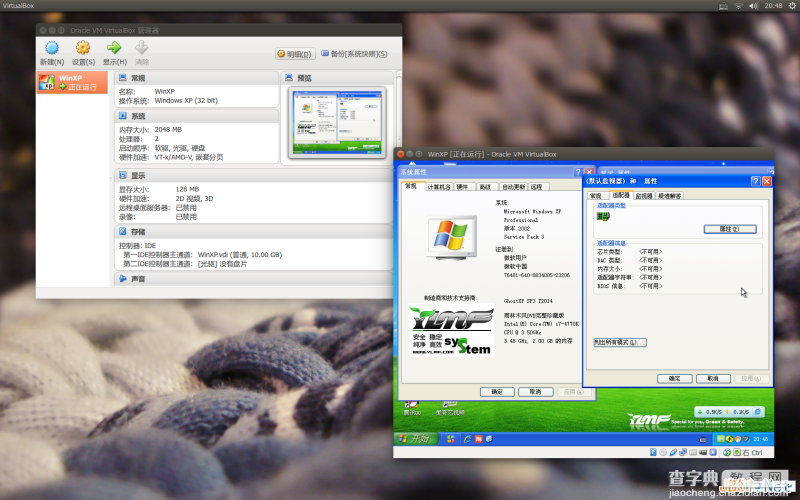
Task: Select the 适配器 tab in monitor properties
Action: pyautogui.click(x=621, y=195)
